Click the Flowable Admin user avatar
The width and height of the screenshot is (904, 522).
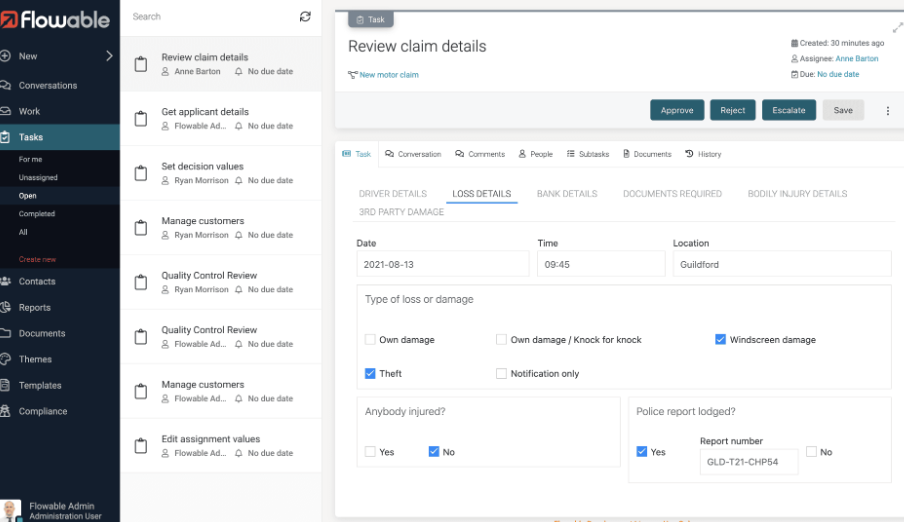click(x=11, y=510)
